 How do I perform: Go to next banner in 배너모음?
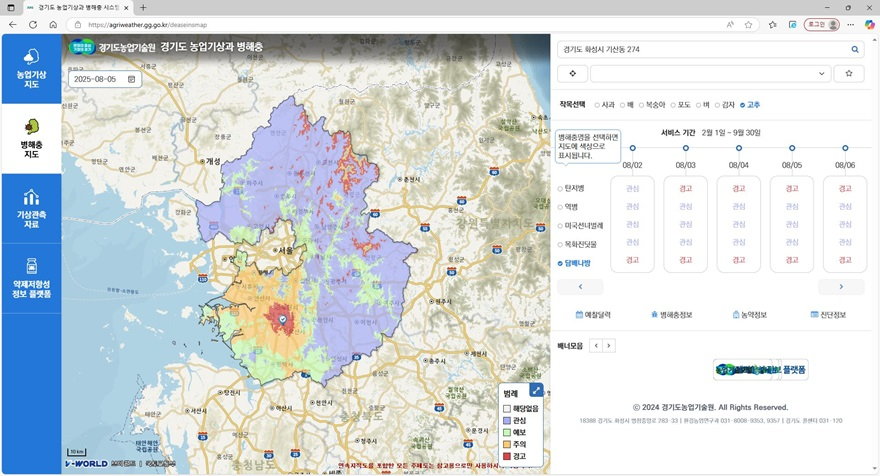coord(609,346)
